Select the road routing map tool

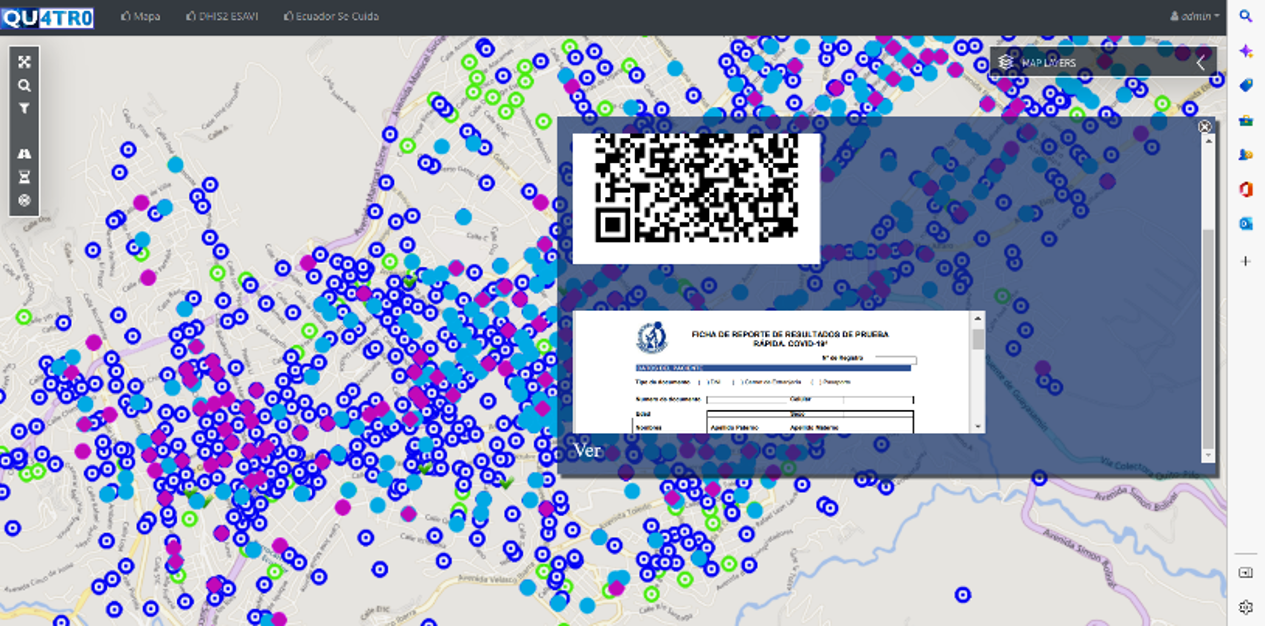click(24, 154)
